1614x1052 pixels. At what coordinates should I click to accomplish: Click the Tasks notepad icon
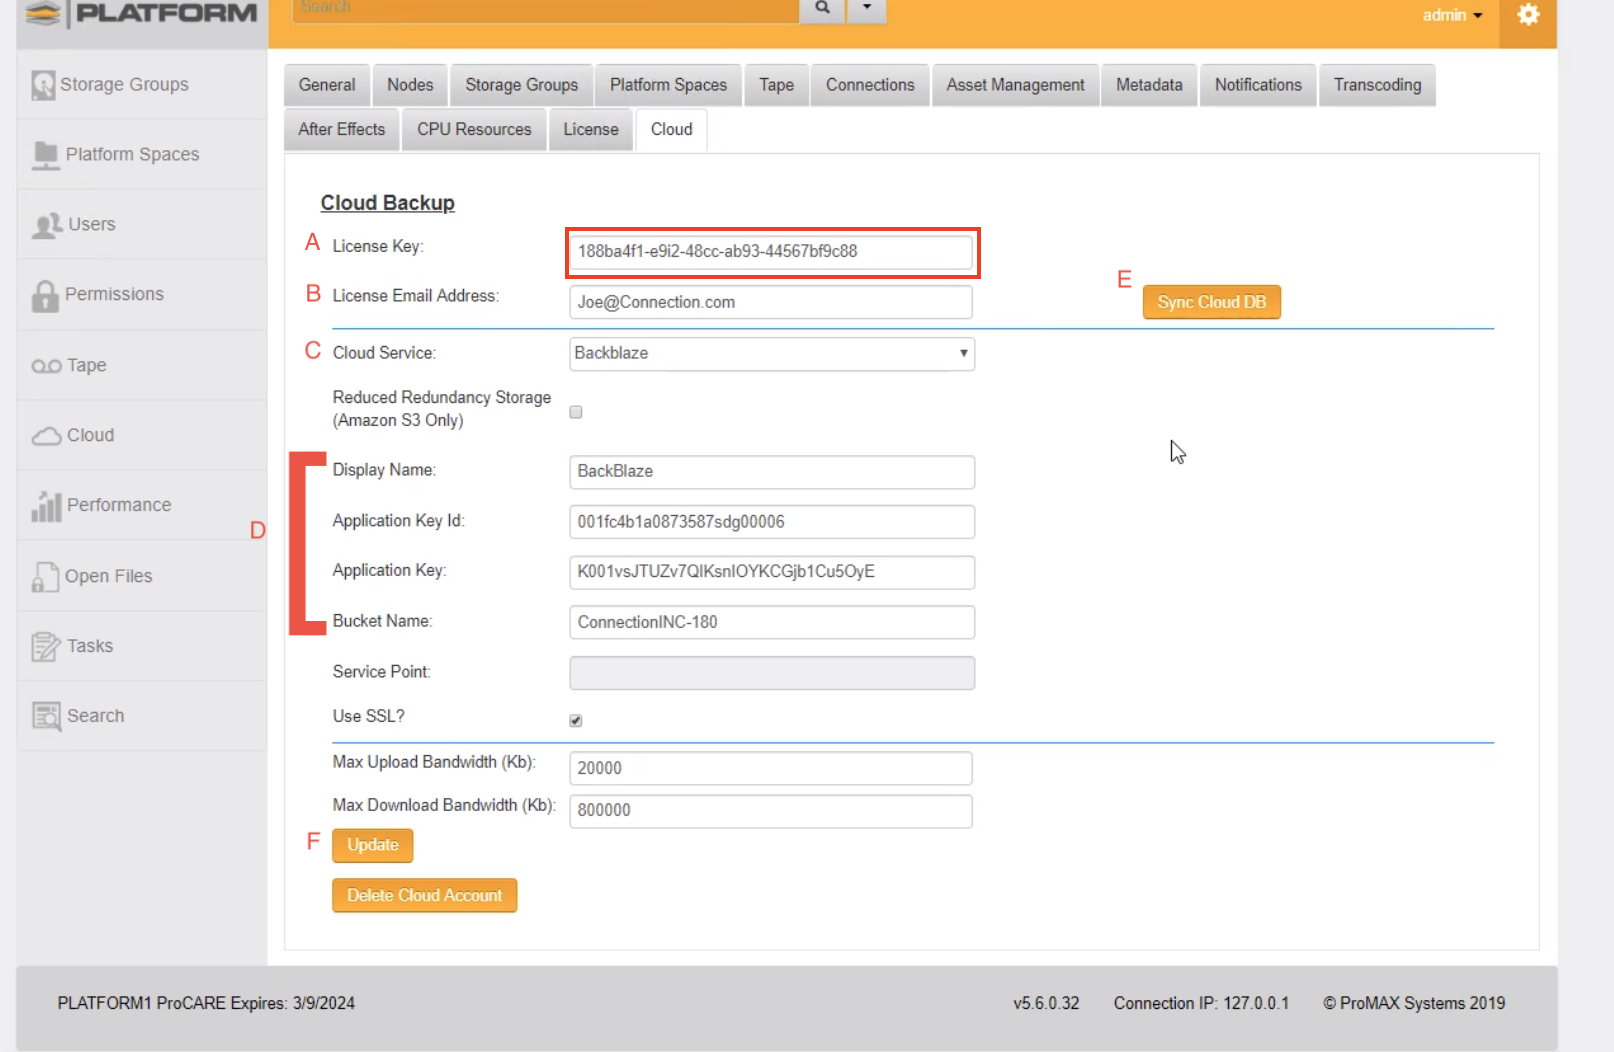(46, 647)
